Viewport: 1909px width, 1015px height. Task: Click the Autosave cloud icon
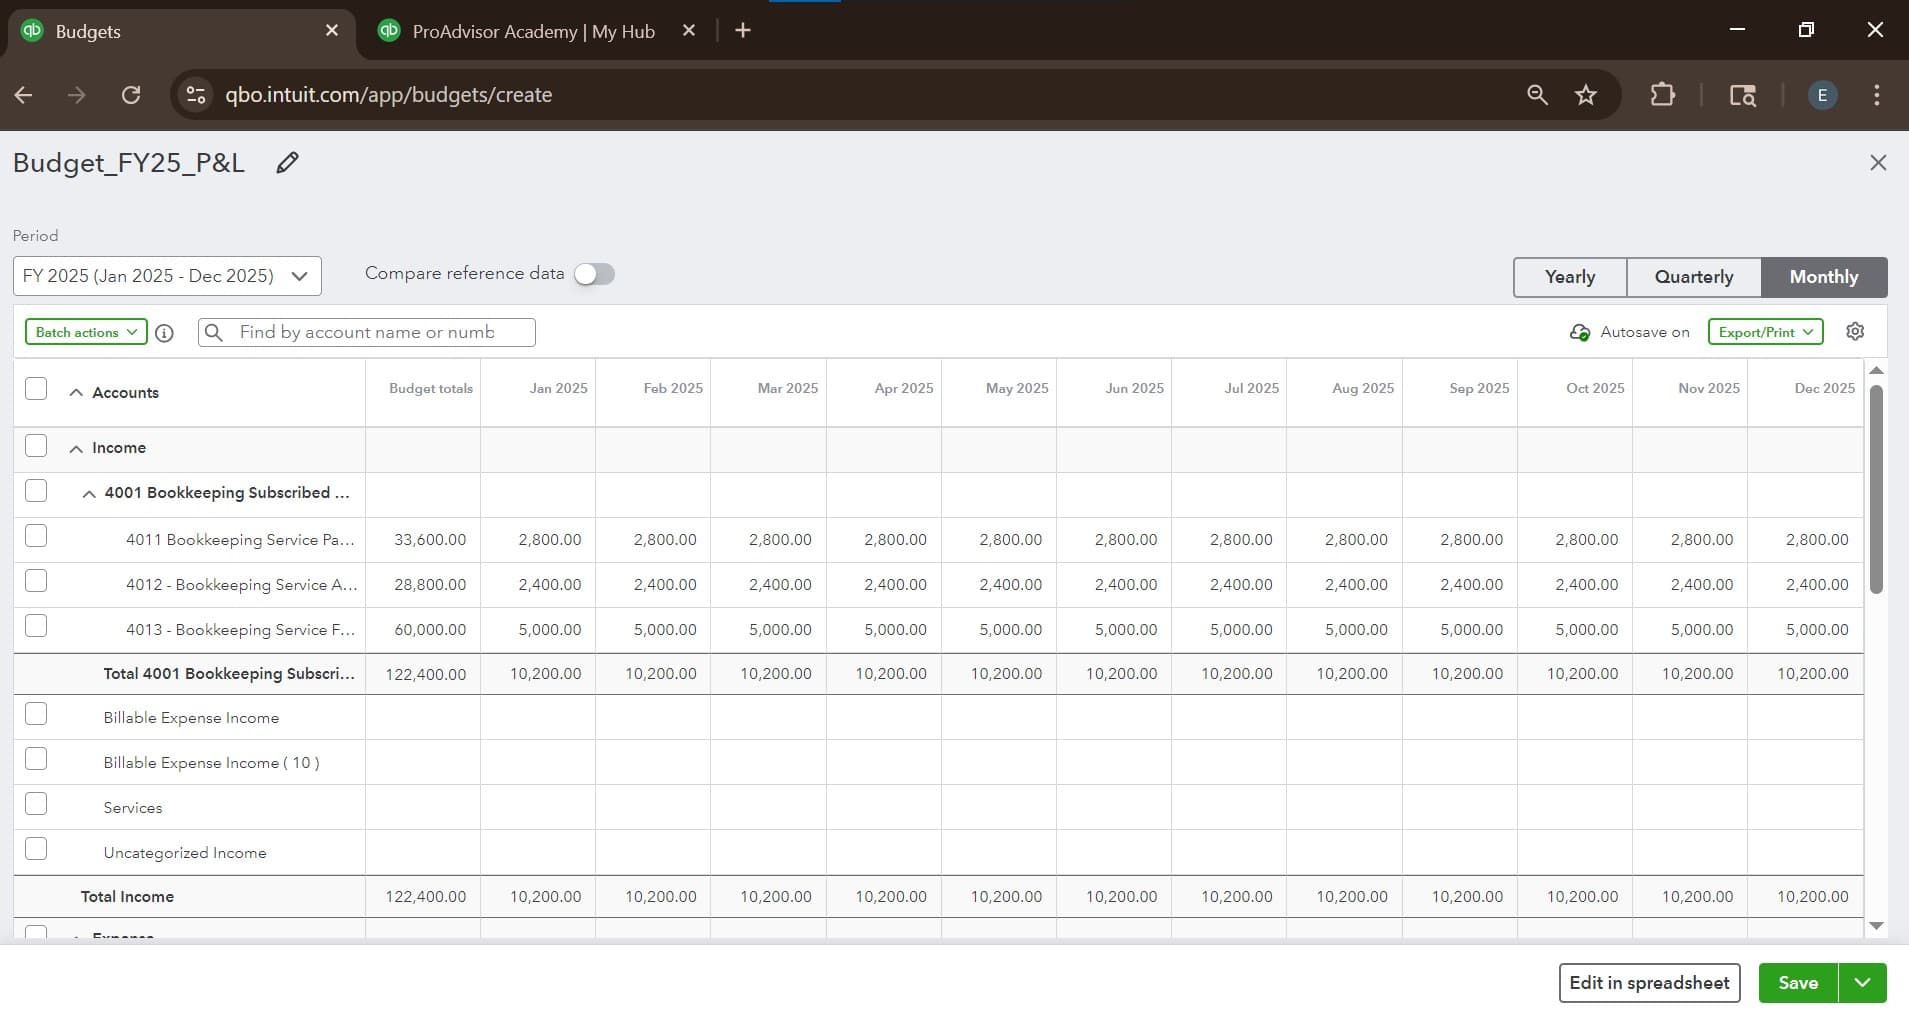[1579, 332]
